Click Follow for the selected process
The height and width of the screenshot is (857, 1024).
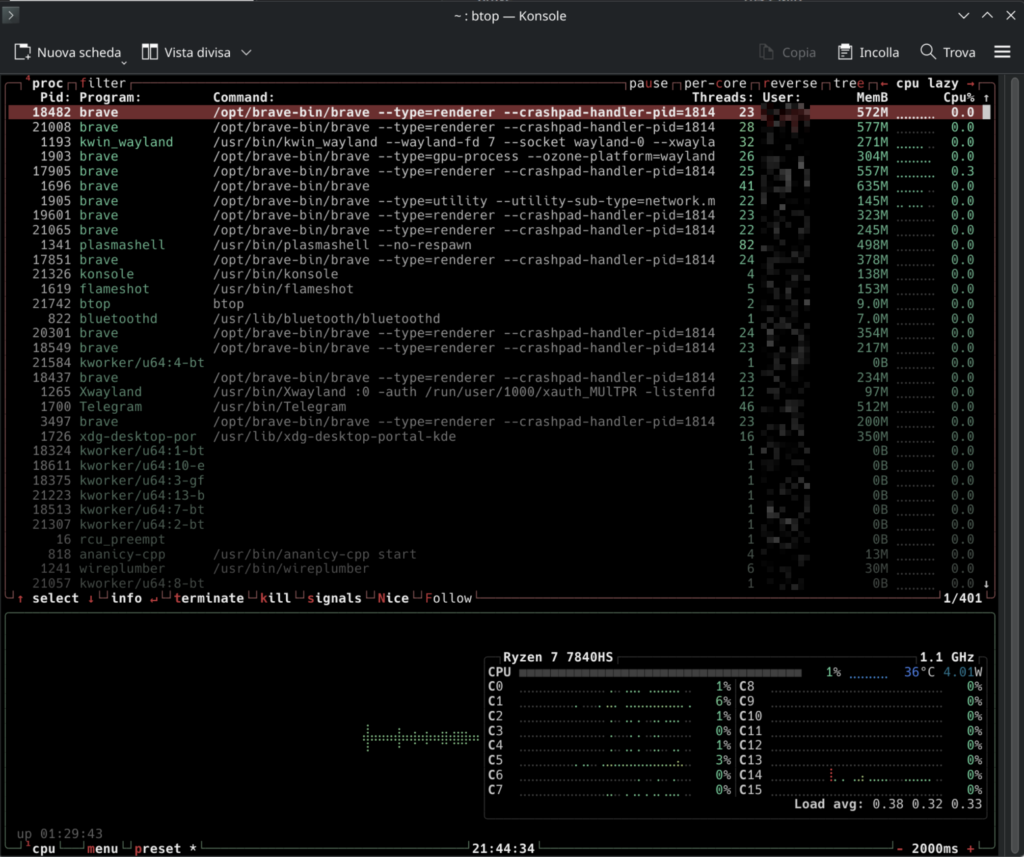(448, 598)
